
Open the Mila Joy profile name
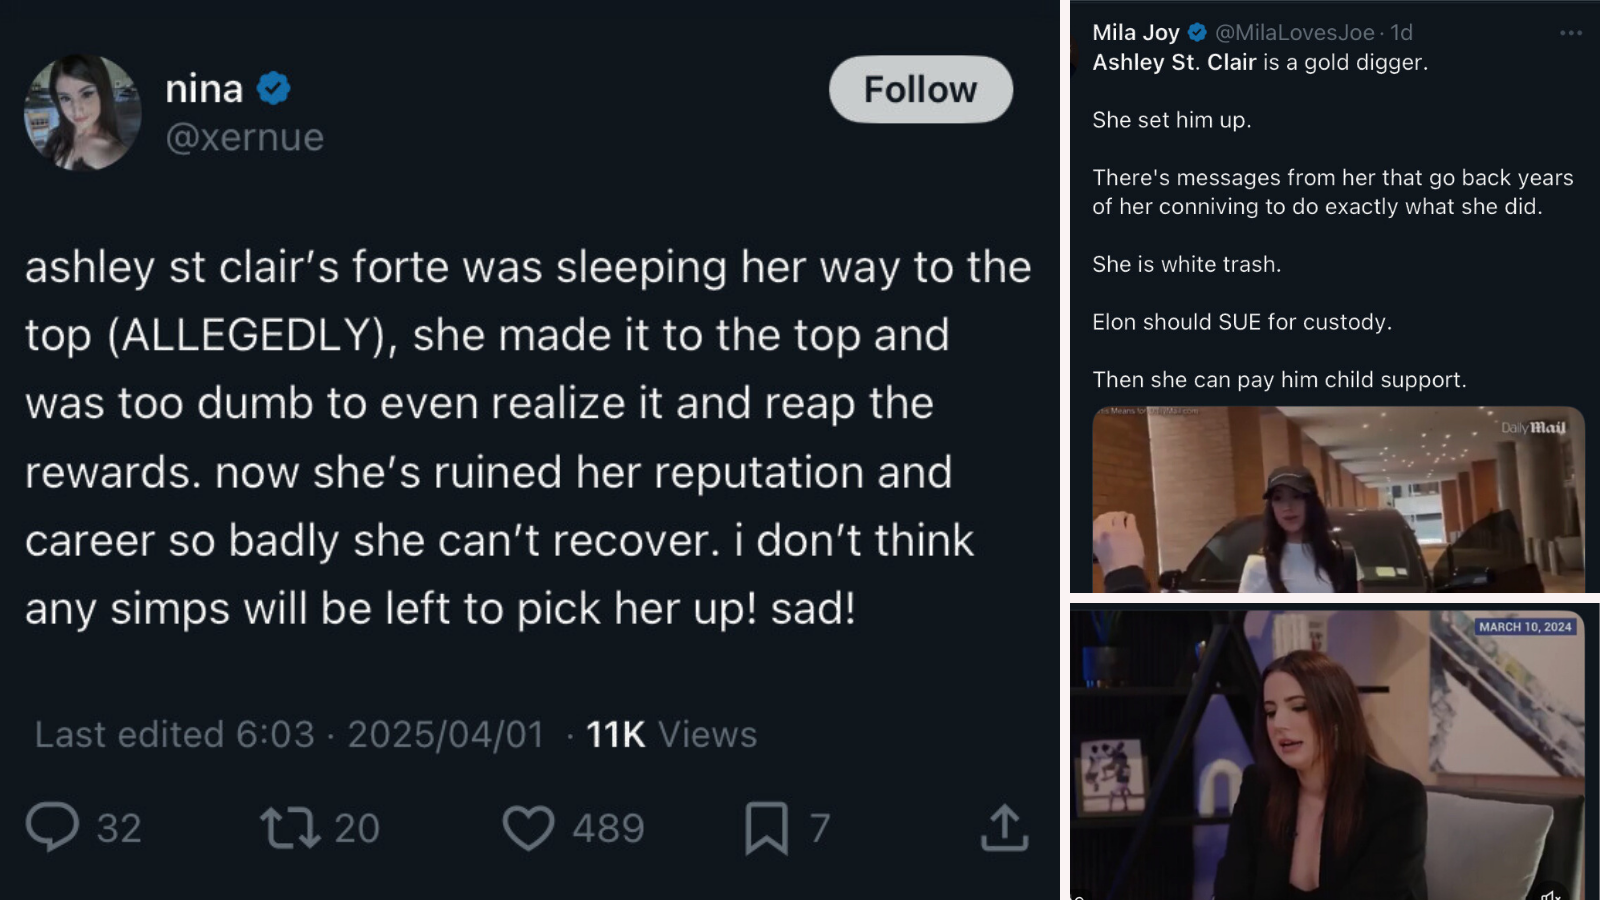pos(1136,32)
